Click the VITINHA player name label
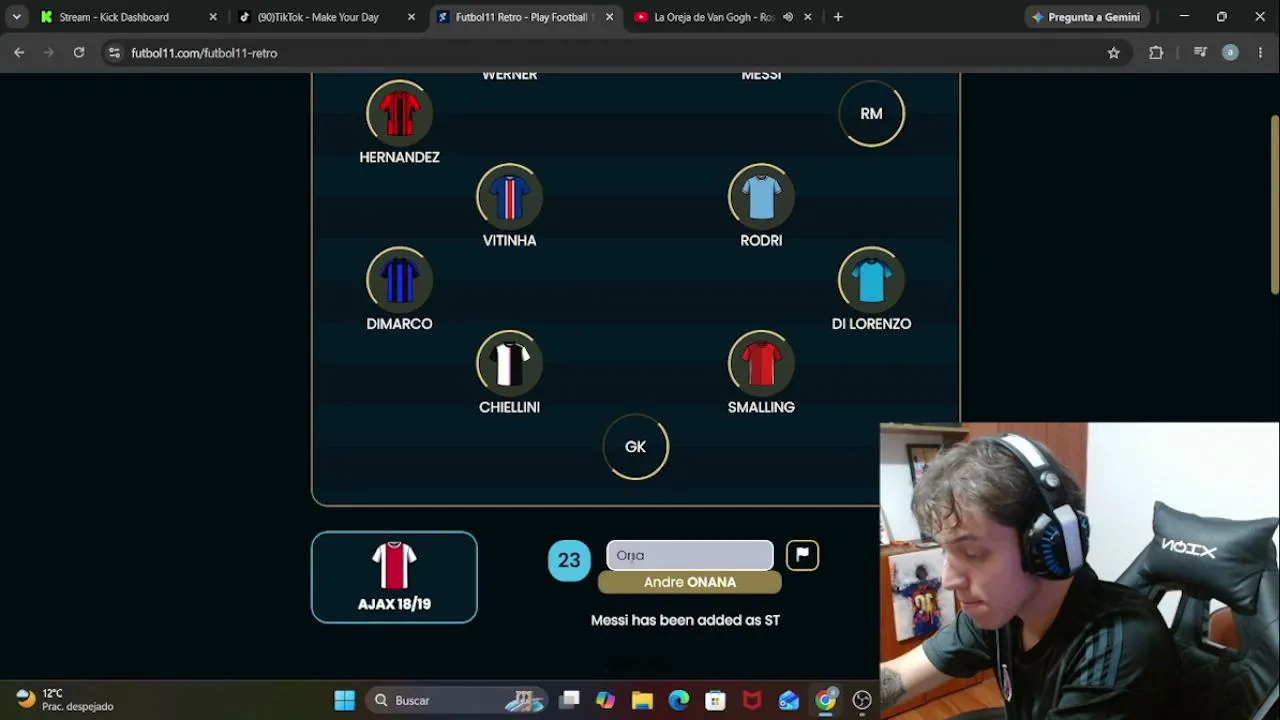Viewport: 1280px width, 720px height. (x=509, y=240)
